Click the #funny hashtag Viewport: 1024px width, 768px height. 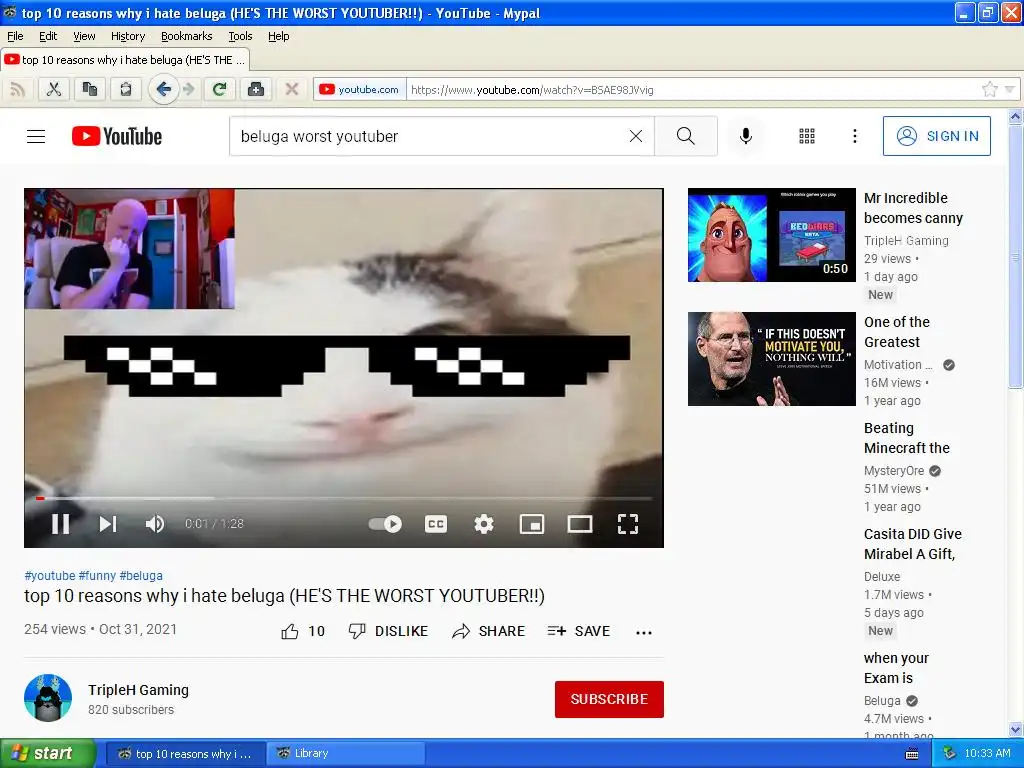pyautogui.click(x=97, y=575)
